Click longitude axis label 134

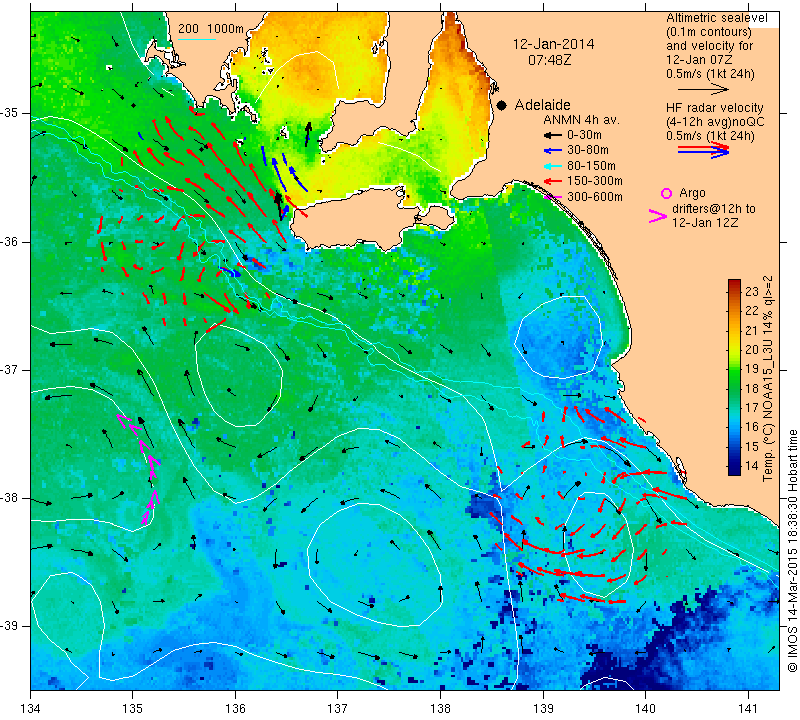click(31, 709)
